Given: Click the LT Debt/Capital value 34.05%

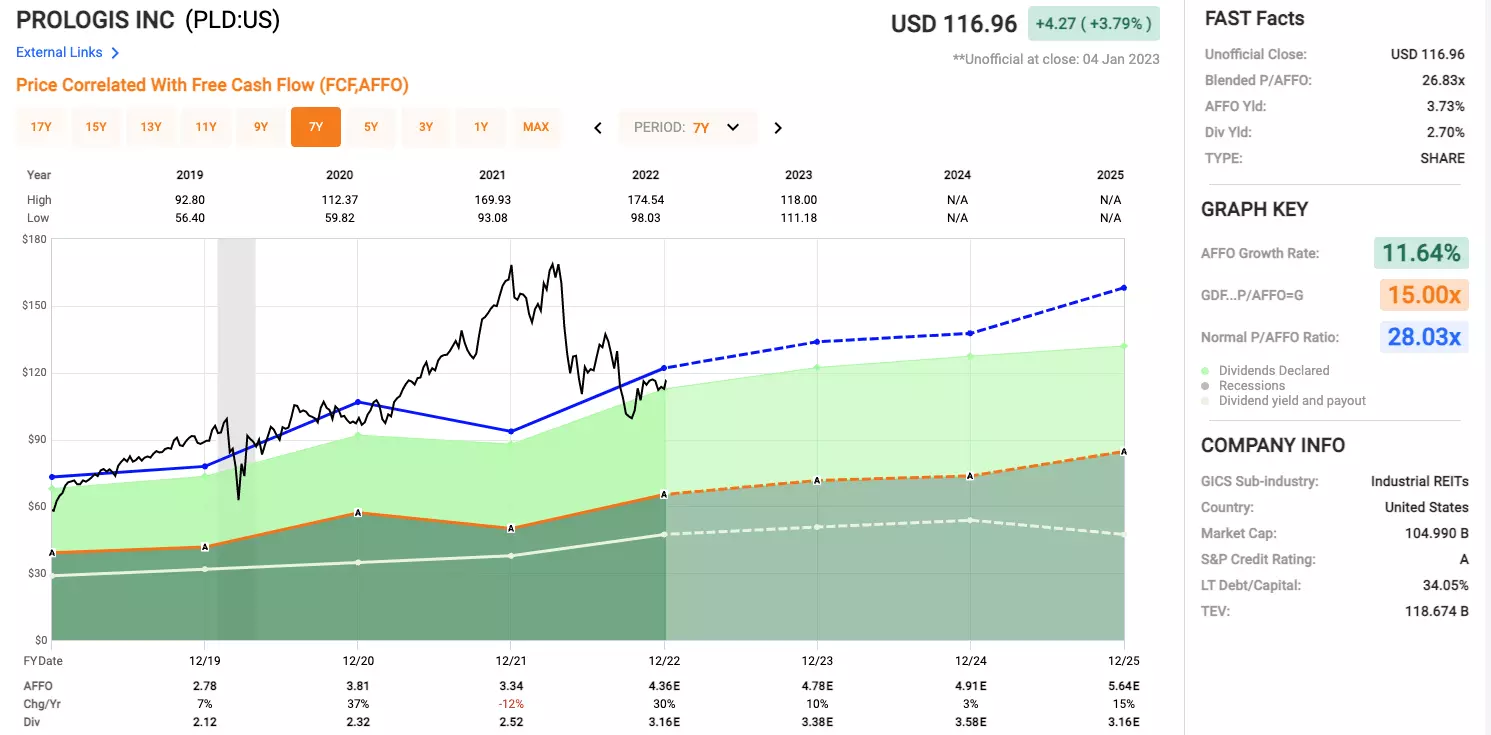Looking at the screenshot, I should (x=1444, y=586).
